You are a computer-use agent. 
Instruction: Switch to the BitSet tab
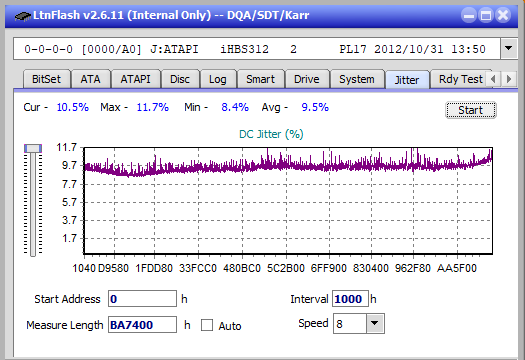click(x=47, y=79)
